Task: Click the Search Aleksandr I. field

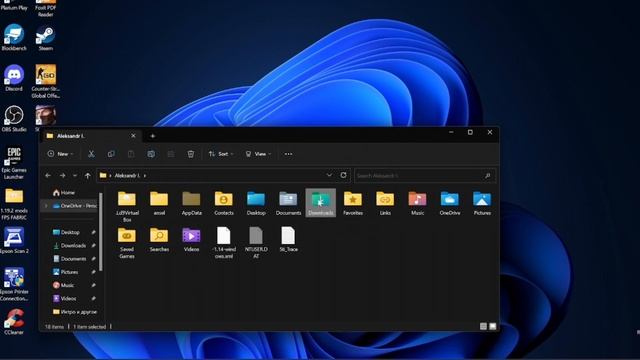Action: 425,176
